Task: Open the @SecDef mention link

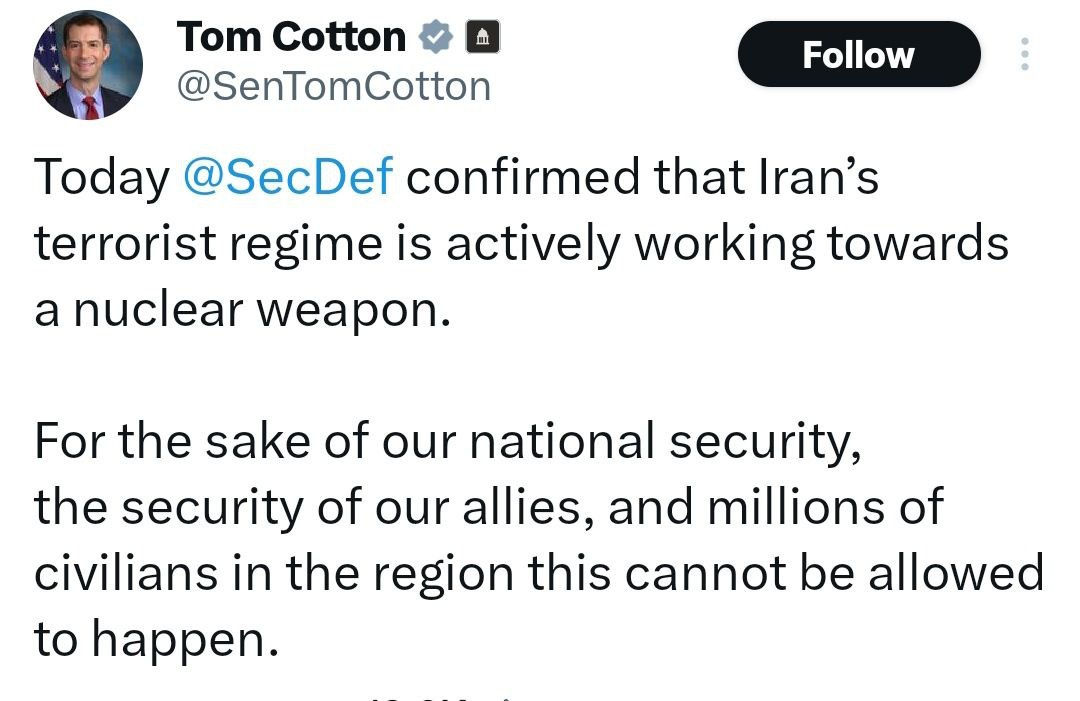Action: point(289,178)
